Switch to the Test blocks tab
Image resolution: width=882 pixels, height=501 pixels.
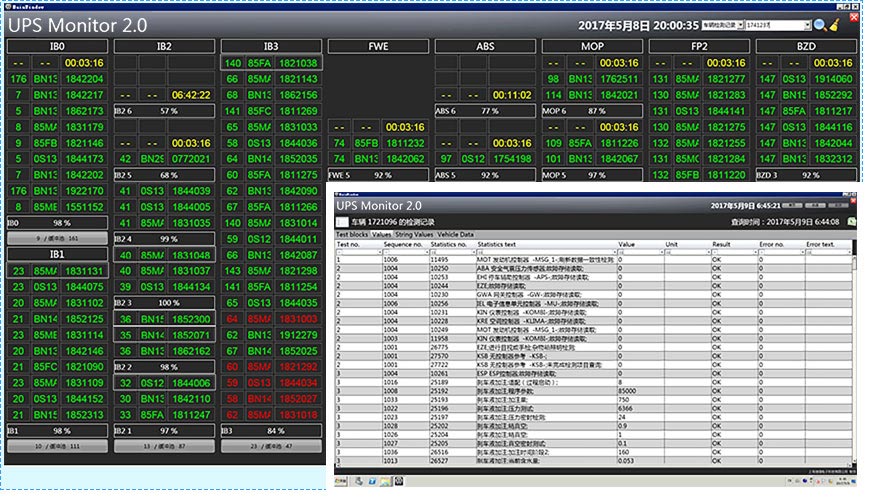[352, 234]
